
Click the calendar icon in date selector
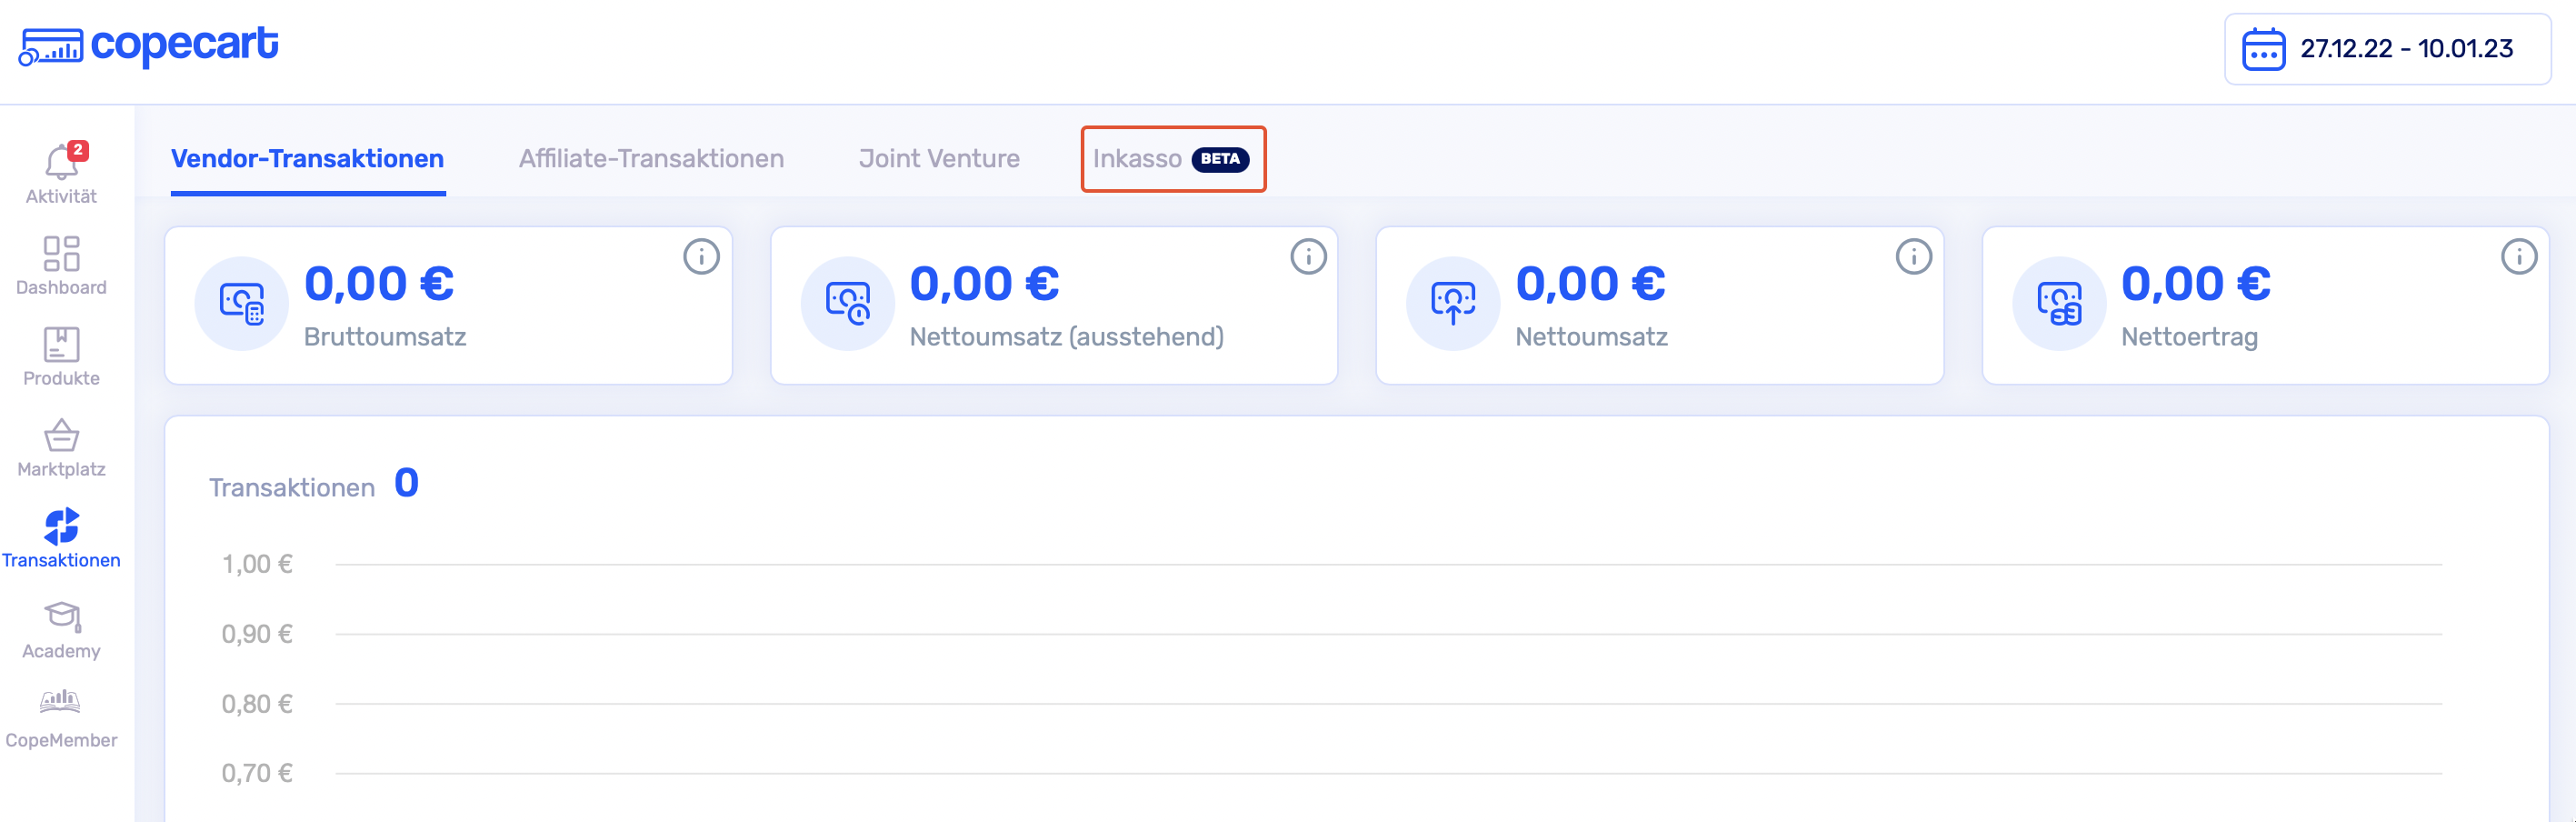pyautogui.click(x=2263, y=49)
